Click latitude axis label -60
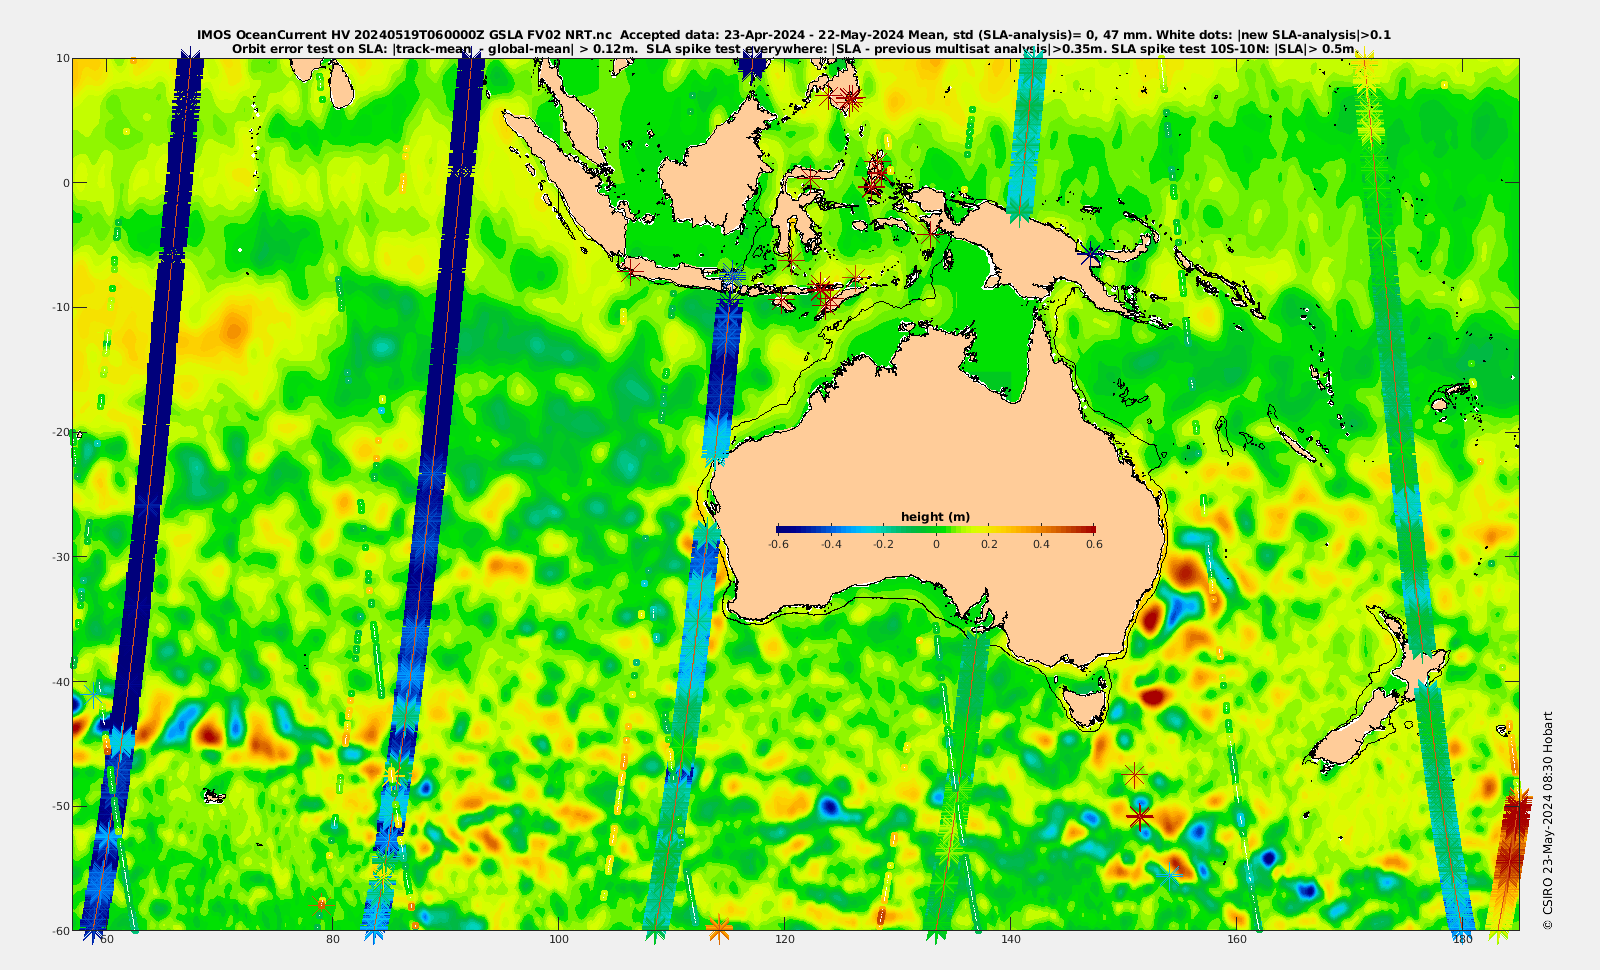This screenshot has width=1600, height=970. point(60,931)
